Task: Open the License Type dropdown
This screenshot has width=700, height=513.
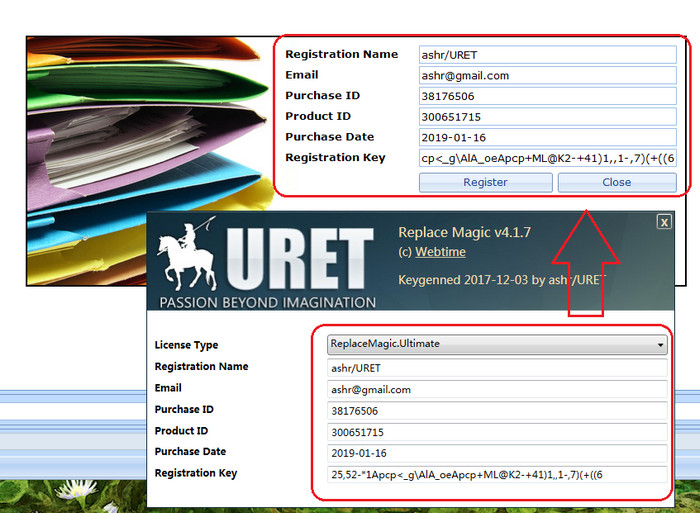Action: coord(497,344)
